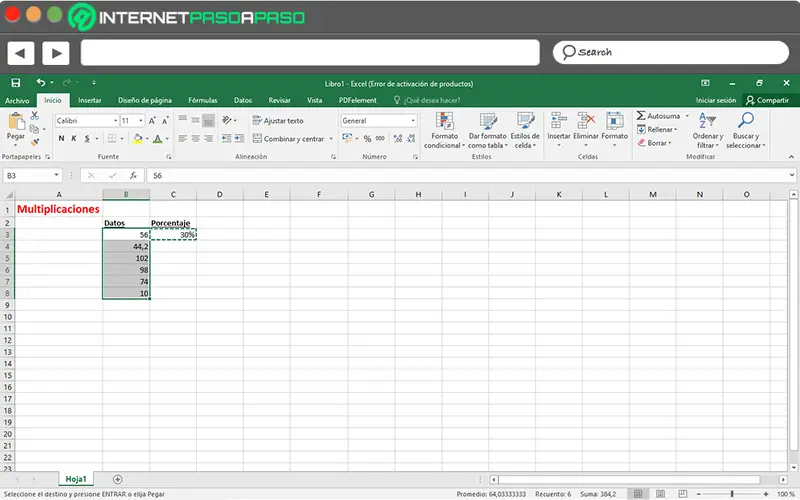
Task: Undo the last action
Action: [41, 82]
